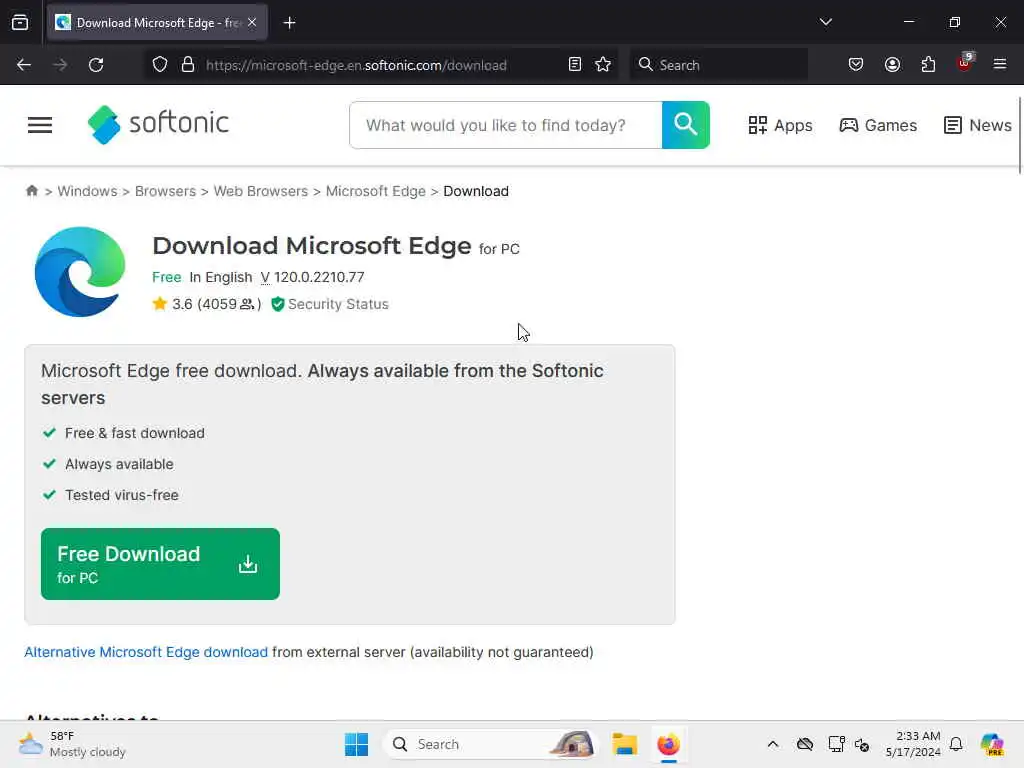Click the 3.6 star rating
The height and width of the screenshot is (768, 1024).
pyautogui.click(x=206, y=304)
